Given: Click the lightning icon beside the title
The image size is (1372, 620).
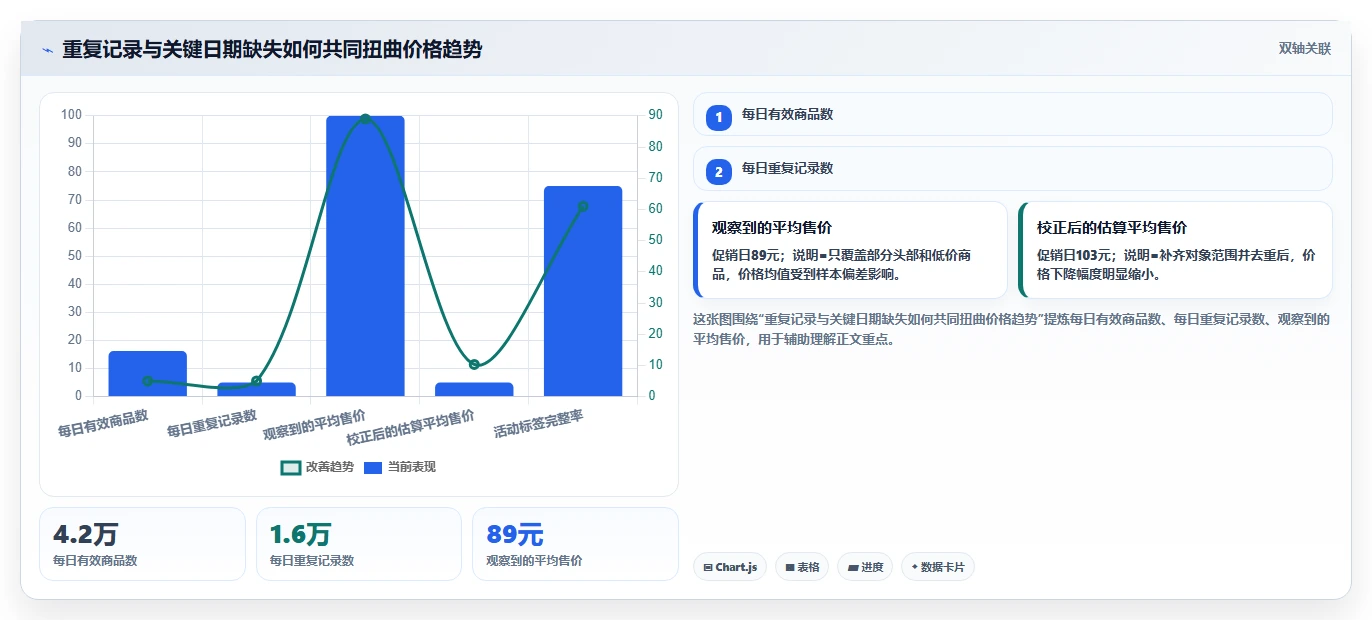Looking at the screenshot, I should coord(47,50).
